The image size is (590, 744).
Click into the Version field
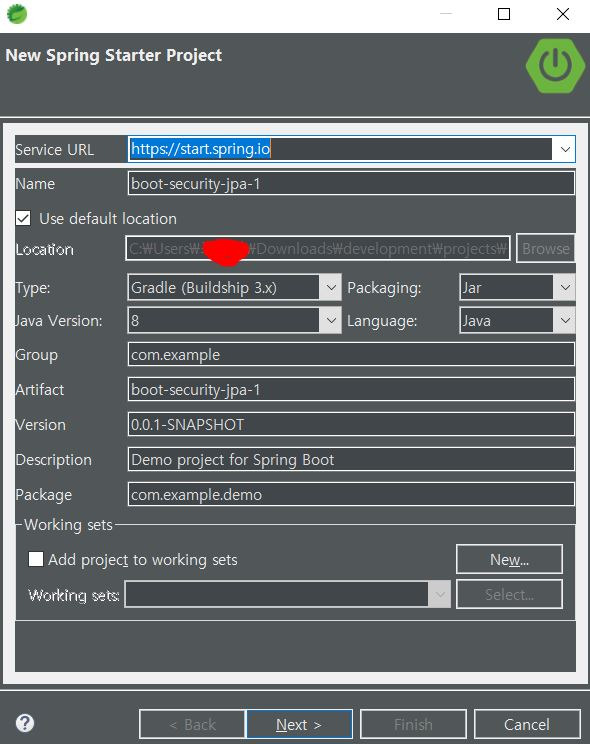pos(351,424)
